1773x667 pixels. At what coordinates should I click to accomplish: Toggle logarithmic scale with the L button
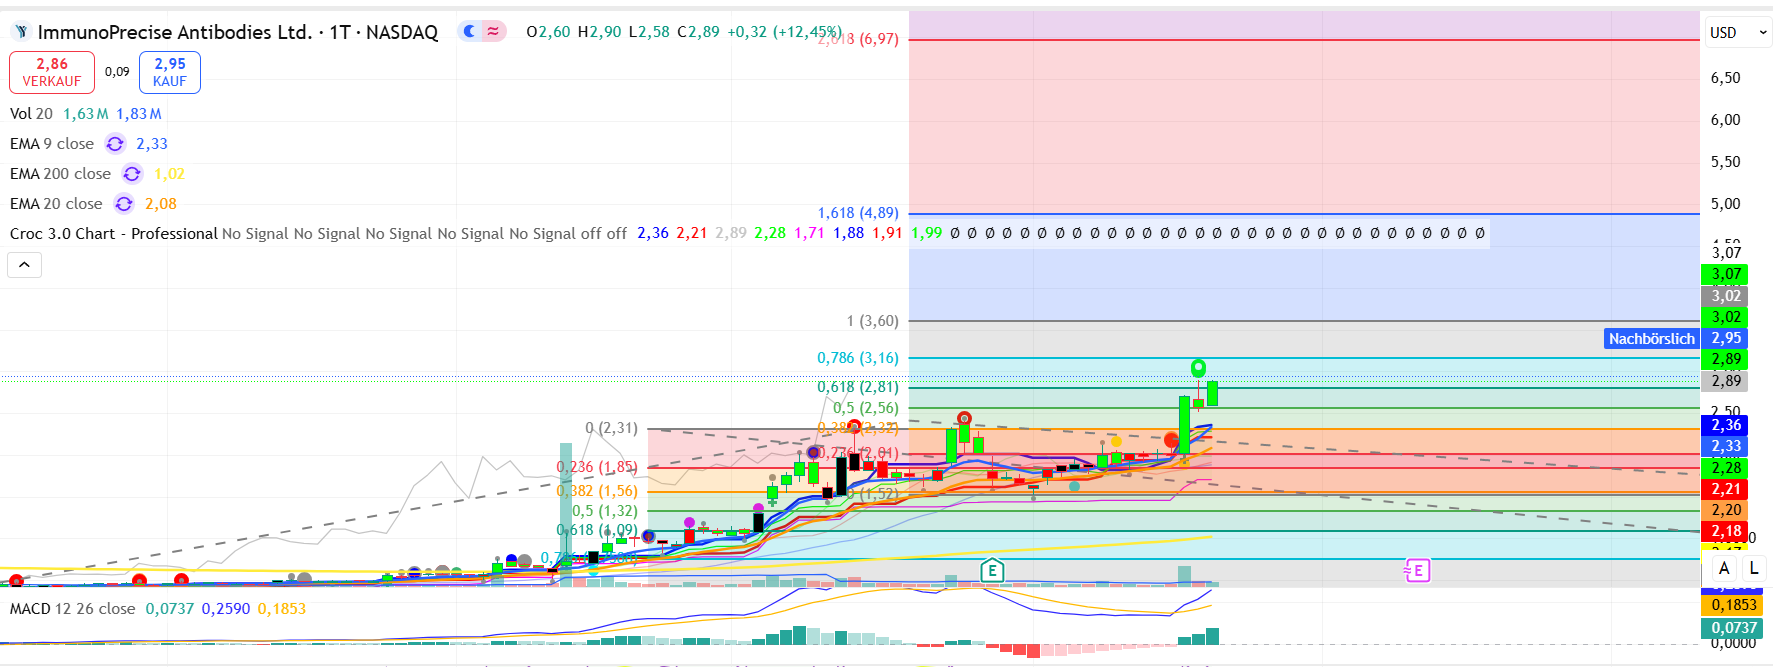tap(1753, 568)
